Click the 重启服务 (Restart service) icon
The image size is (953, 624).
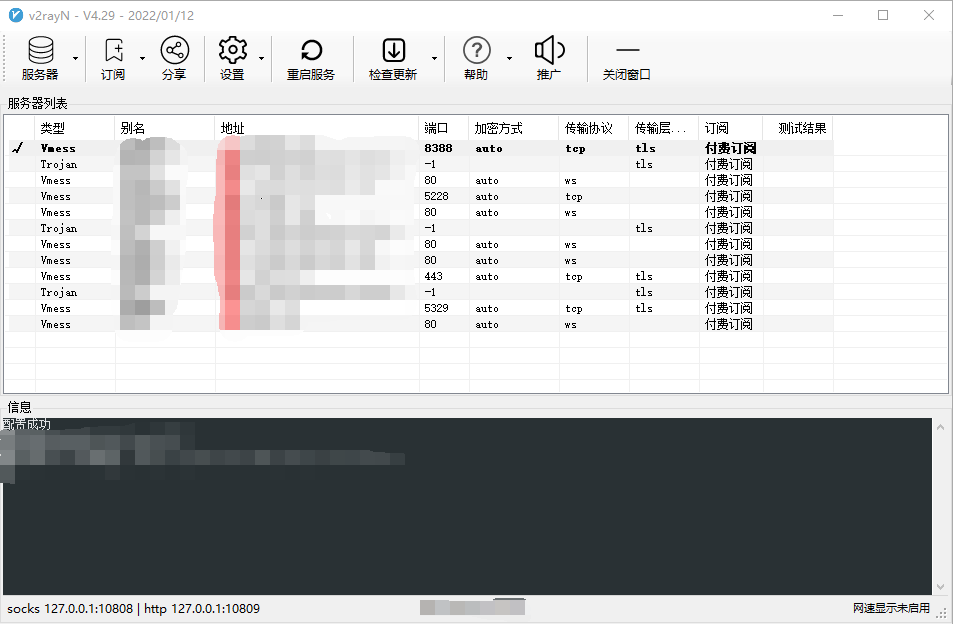click(x=311, y=58)
